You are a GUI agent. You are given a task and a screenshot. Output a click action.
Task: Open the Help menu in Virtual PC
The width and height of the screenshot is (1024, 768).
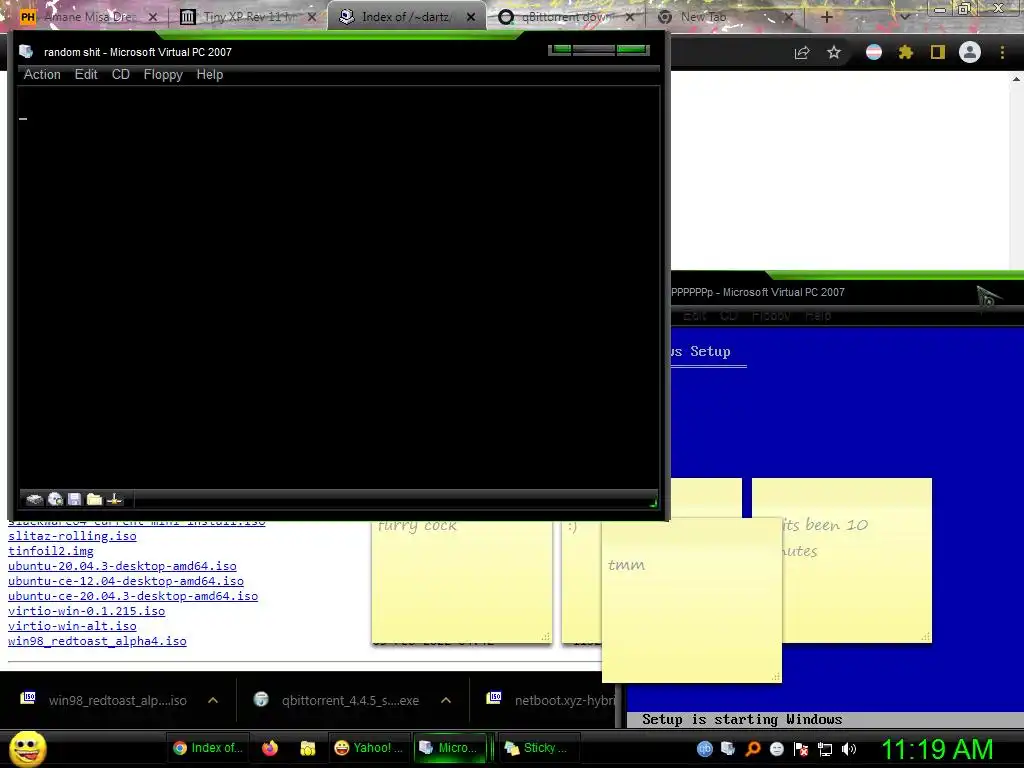210,74
